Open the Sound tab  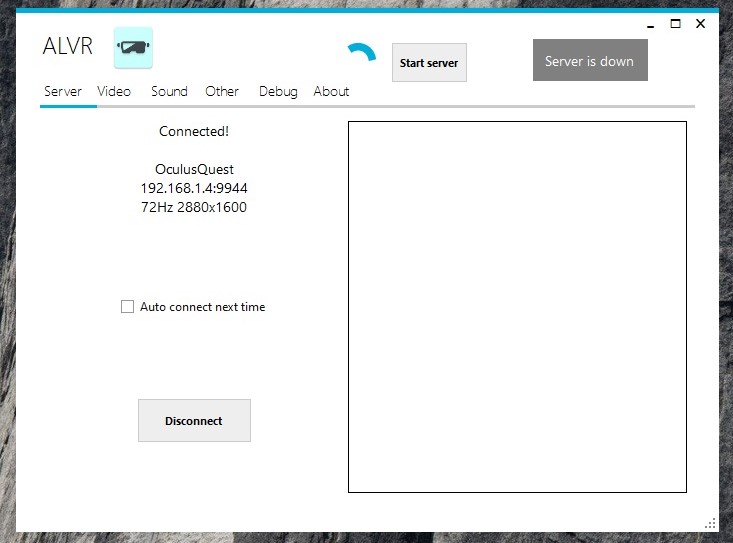[x=169, y=91]
